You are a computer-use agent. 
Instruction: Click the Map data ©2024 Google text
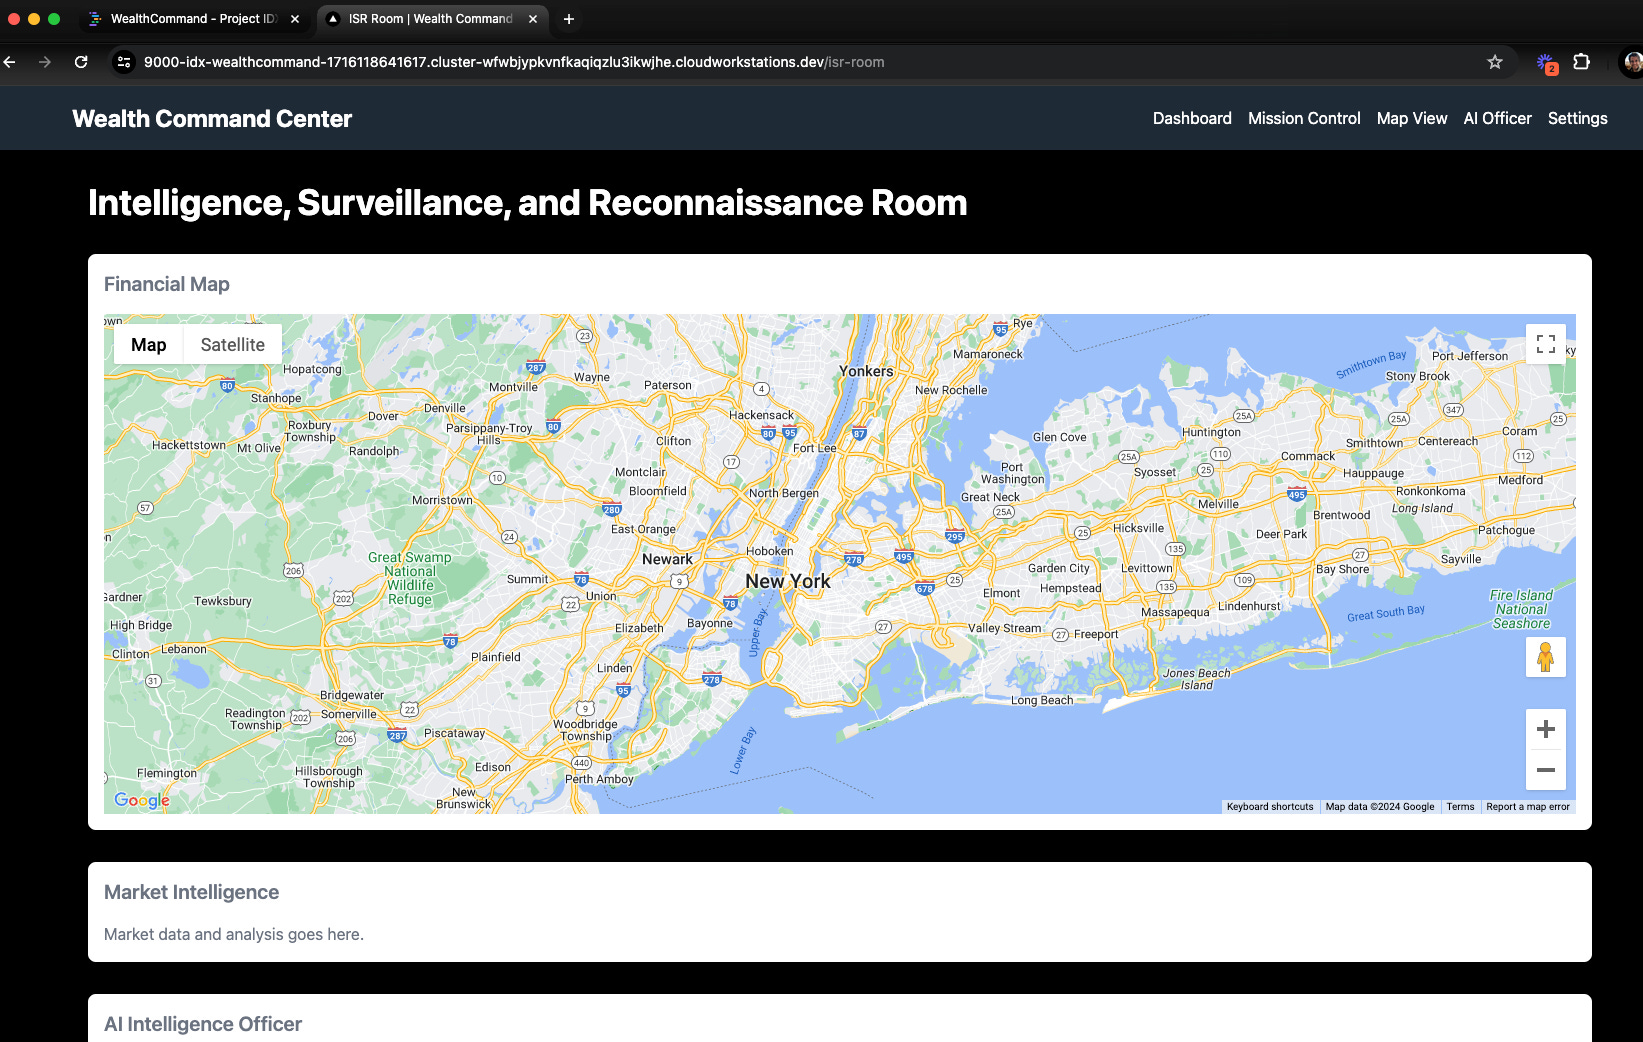[1380, 806]
